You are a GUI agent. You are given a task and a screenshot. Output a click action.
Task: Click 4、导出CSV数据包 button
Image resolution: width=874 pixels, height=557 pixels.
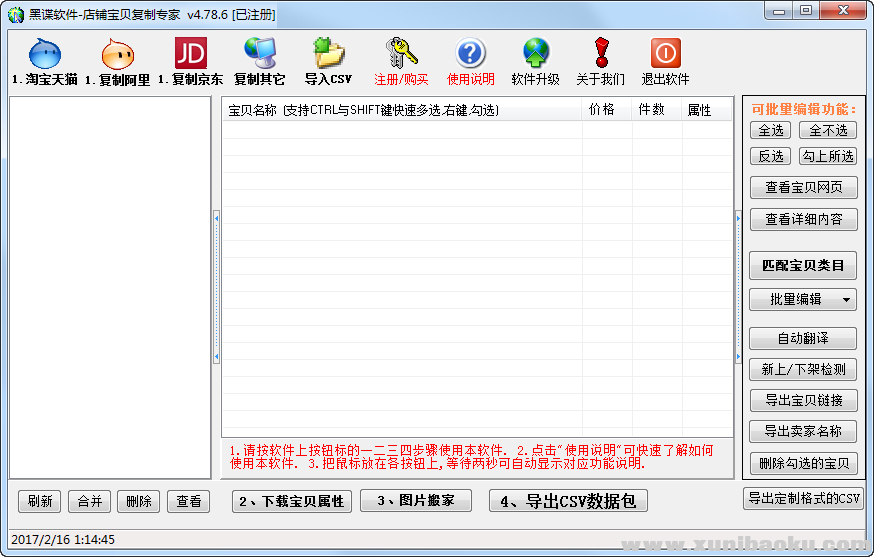pos(568,501)
